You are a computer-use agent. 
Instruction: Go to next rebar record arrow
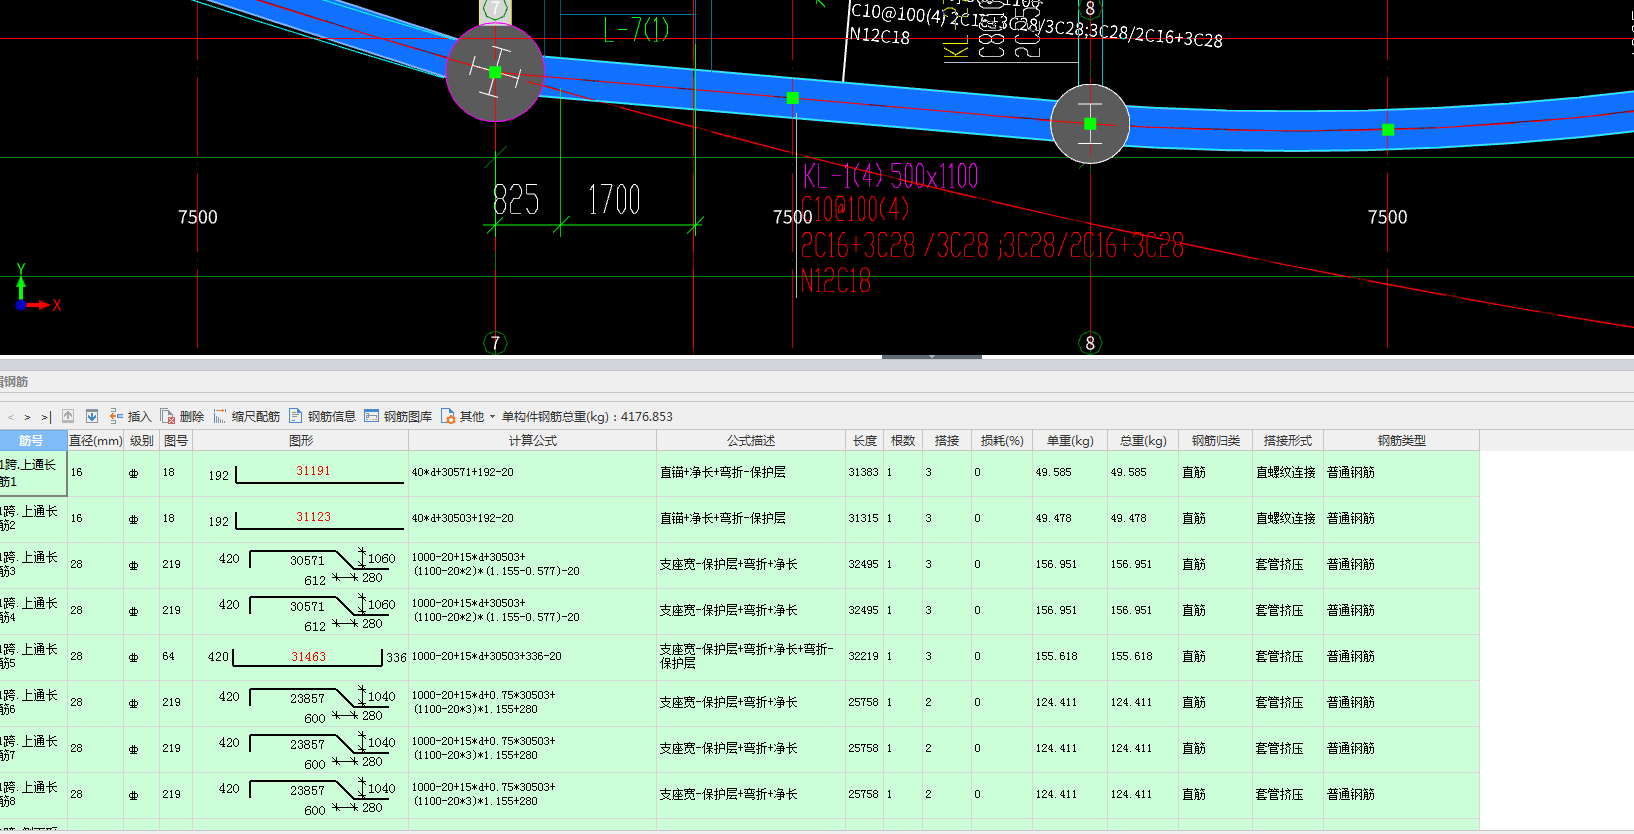(x=28, y=417)
